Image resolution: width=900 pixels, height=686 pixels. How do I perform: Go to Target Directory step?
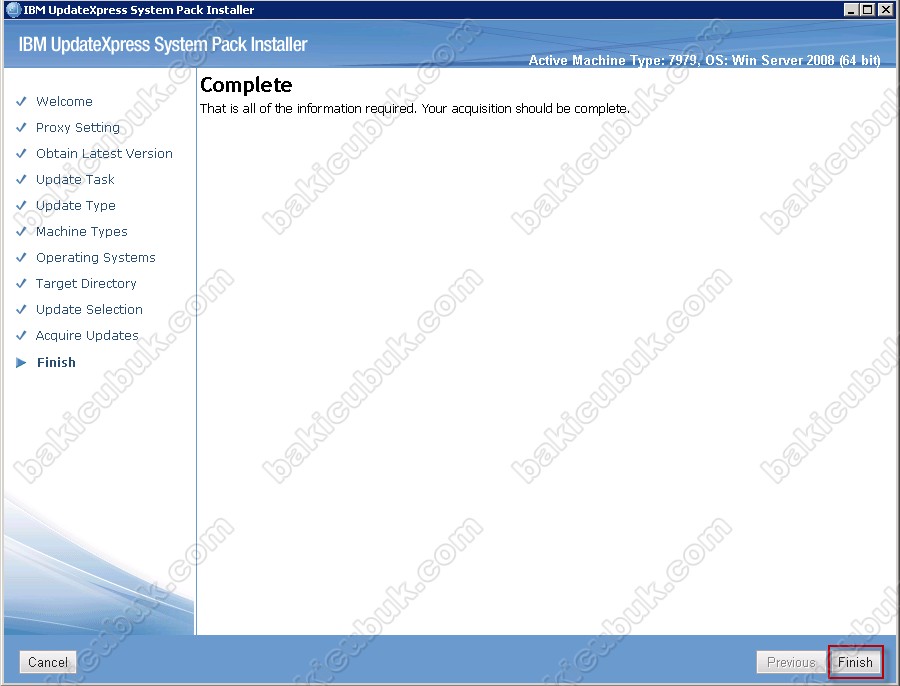(x=86, y=284)
